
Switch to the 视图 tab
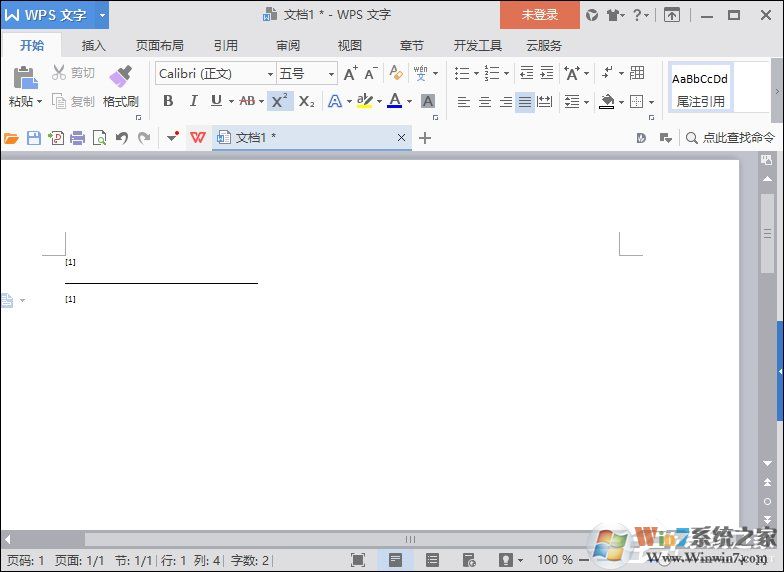click(350, 46)
